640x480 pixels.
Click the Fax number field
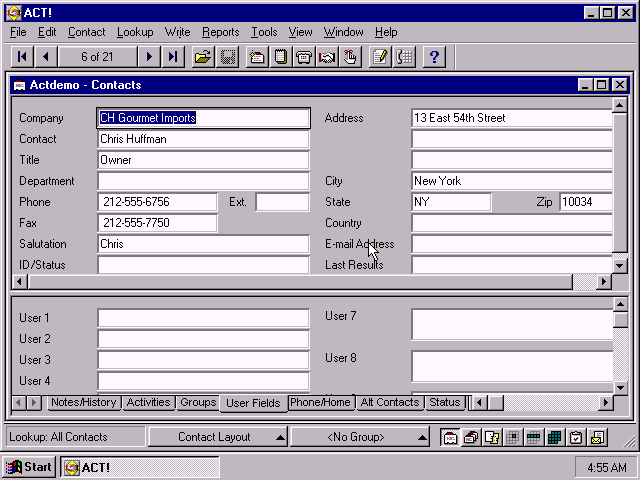click(158, 223)
